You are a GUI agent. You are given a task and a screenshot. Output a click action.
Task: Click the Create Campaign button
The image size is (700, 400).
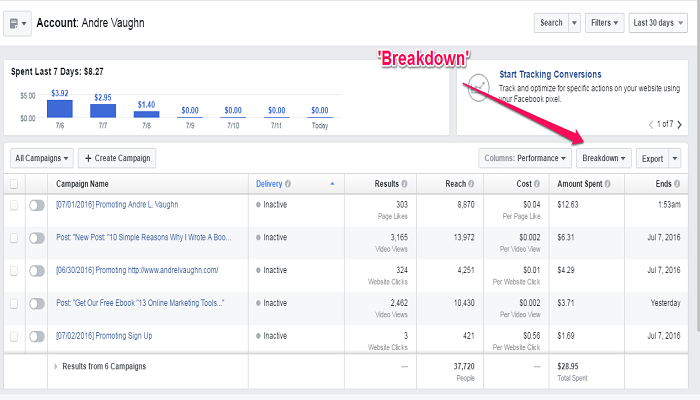tap(117, 158)
